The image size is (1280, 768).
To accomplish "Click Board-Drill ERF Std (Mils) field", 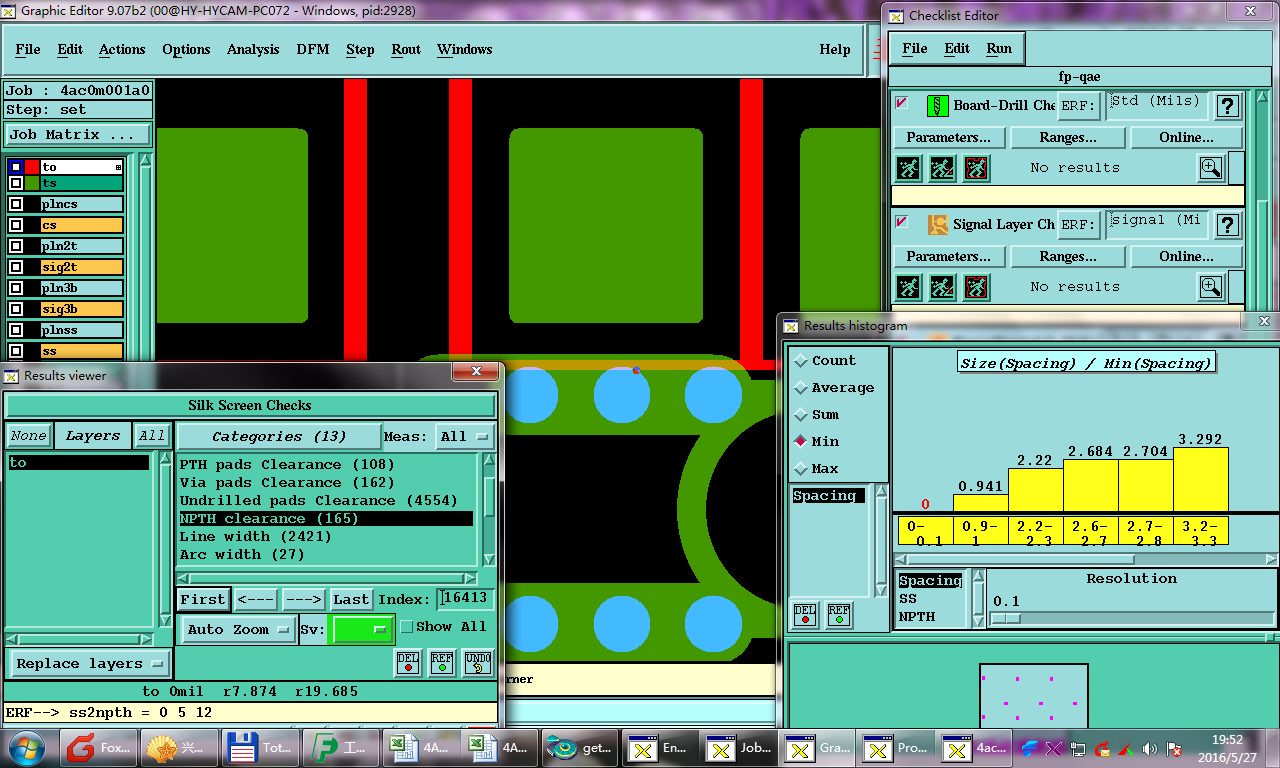I will 1158,104.
